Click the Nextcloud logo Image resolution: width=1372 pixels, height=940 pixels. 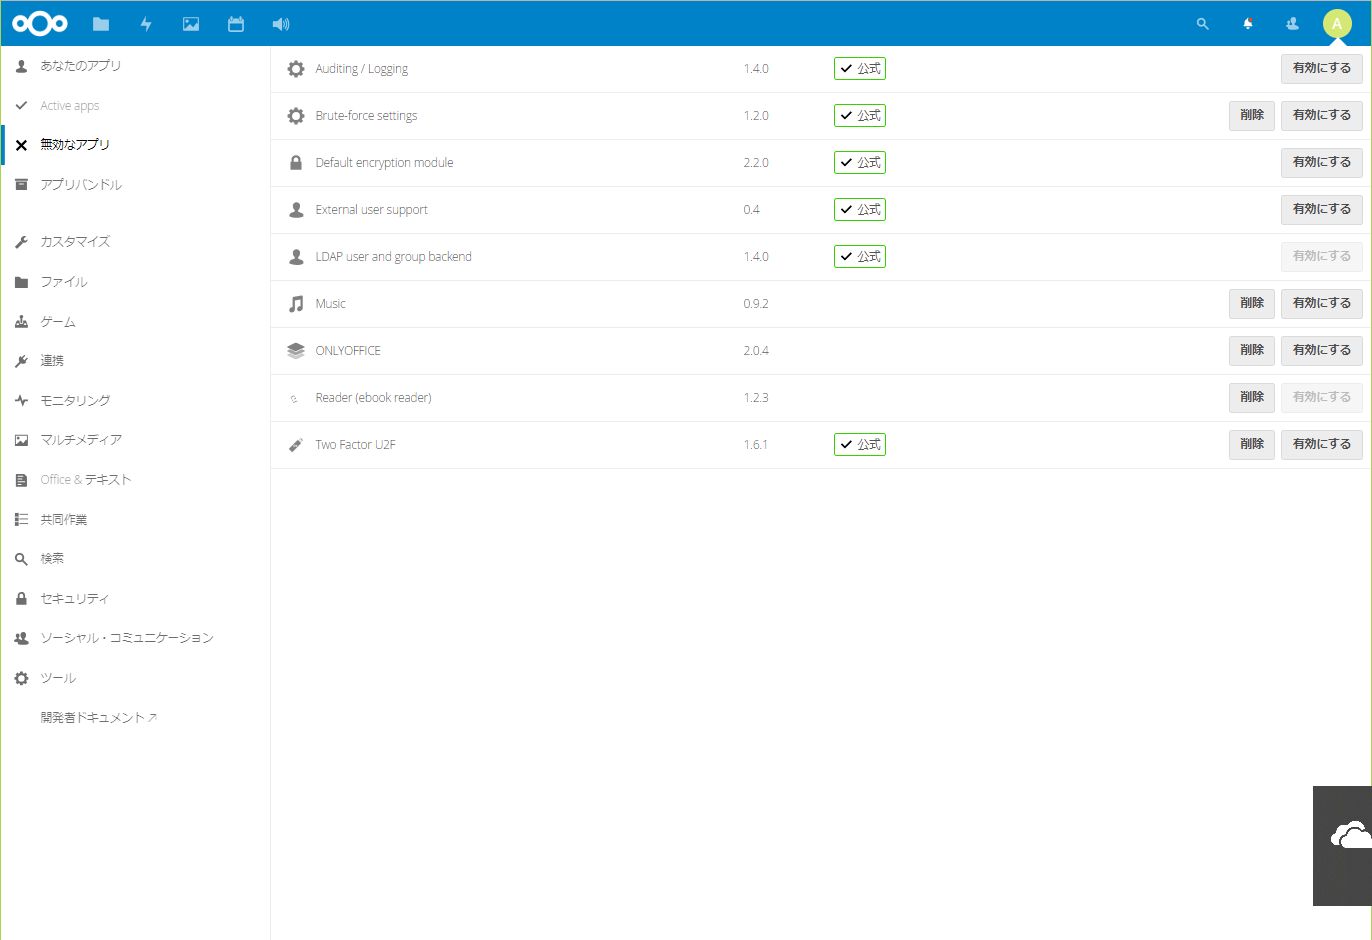pyautogui.click(x=40, y=24)
